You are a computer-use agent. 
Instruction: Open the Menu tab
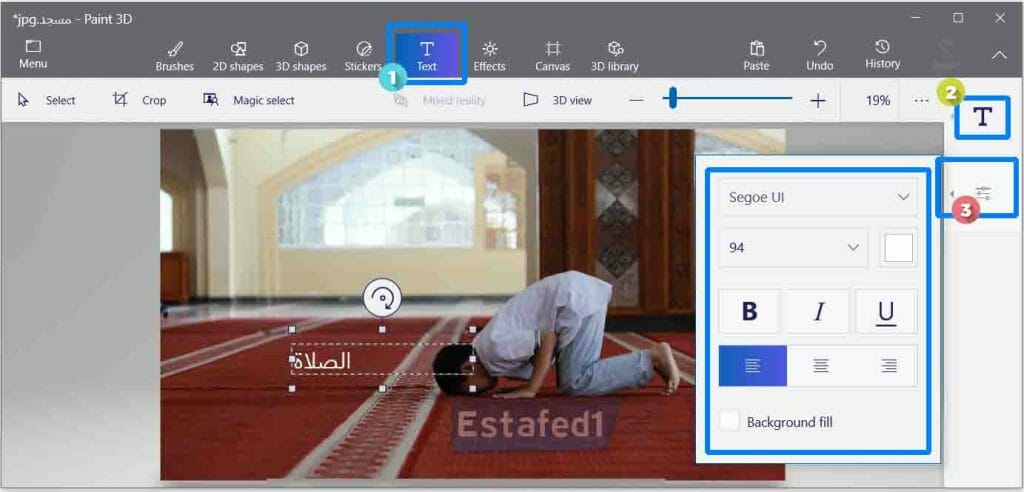pyautogui.click(x=33, y=54)
